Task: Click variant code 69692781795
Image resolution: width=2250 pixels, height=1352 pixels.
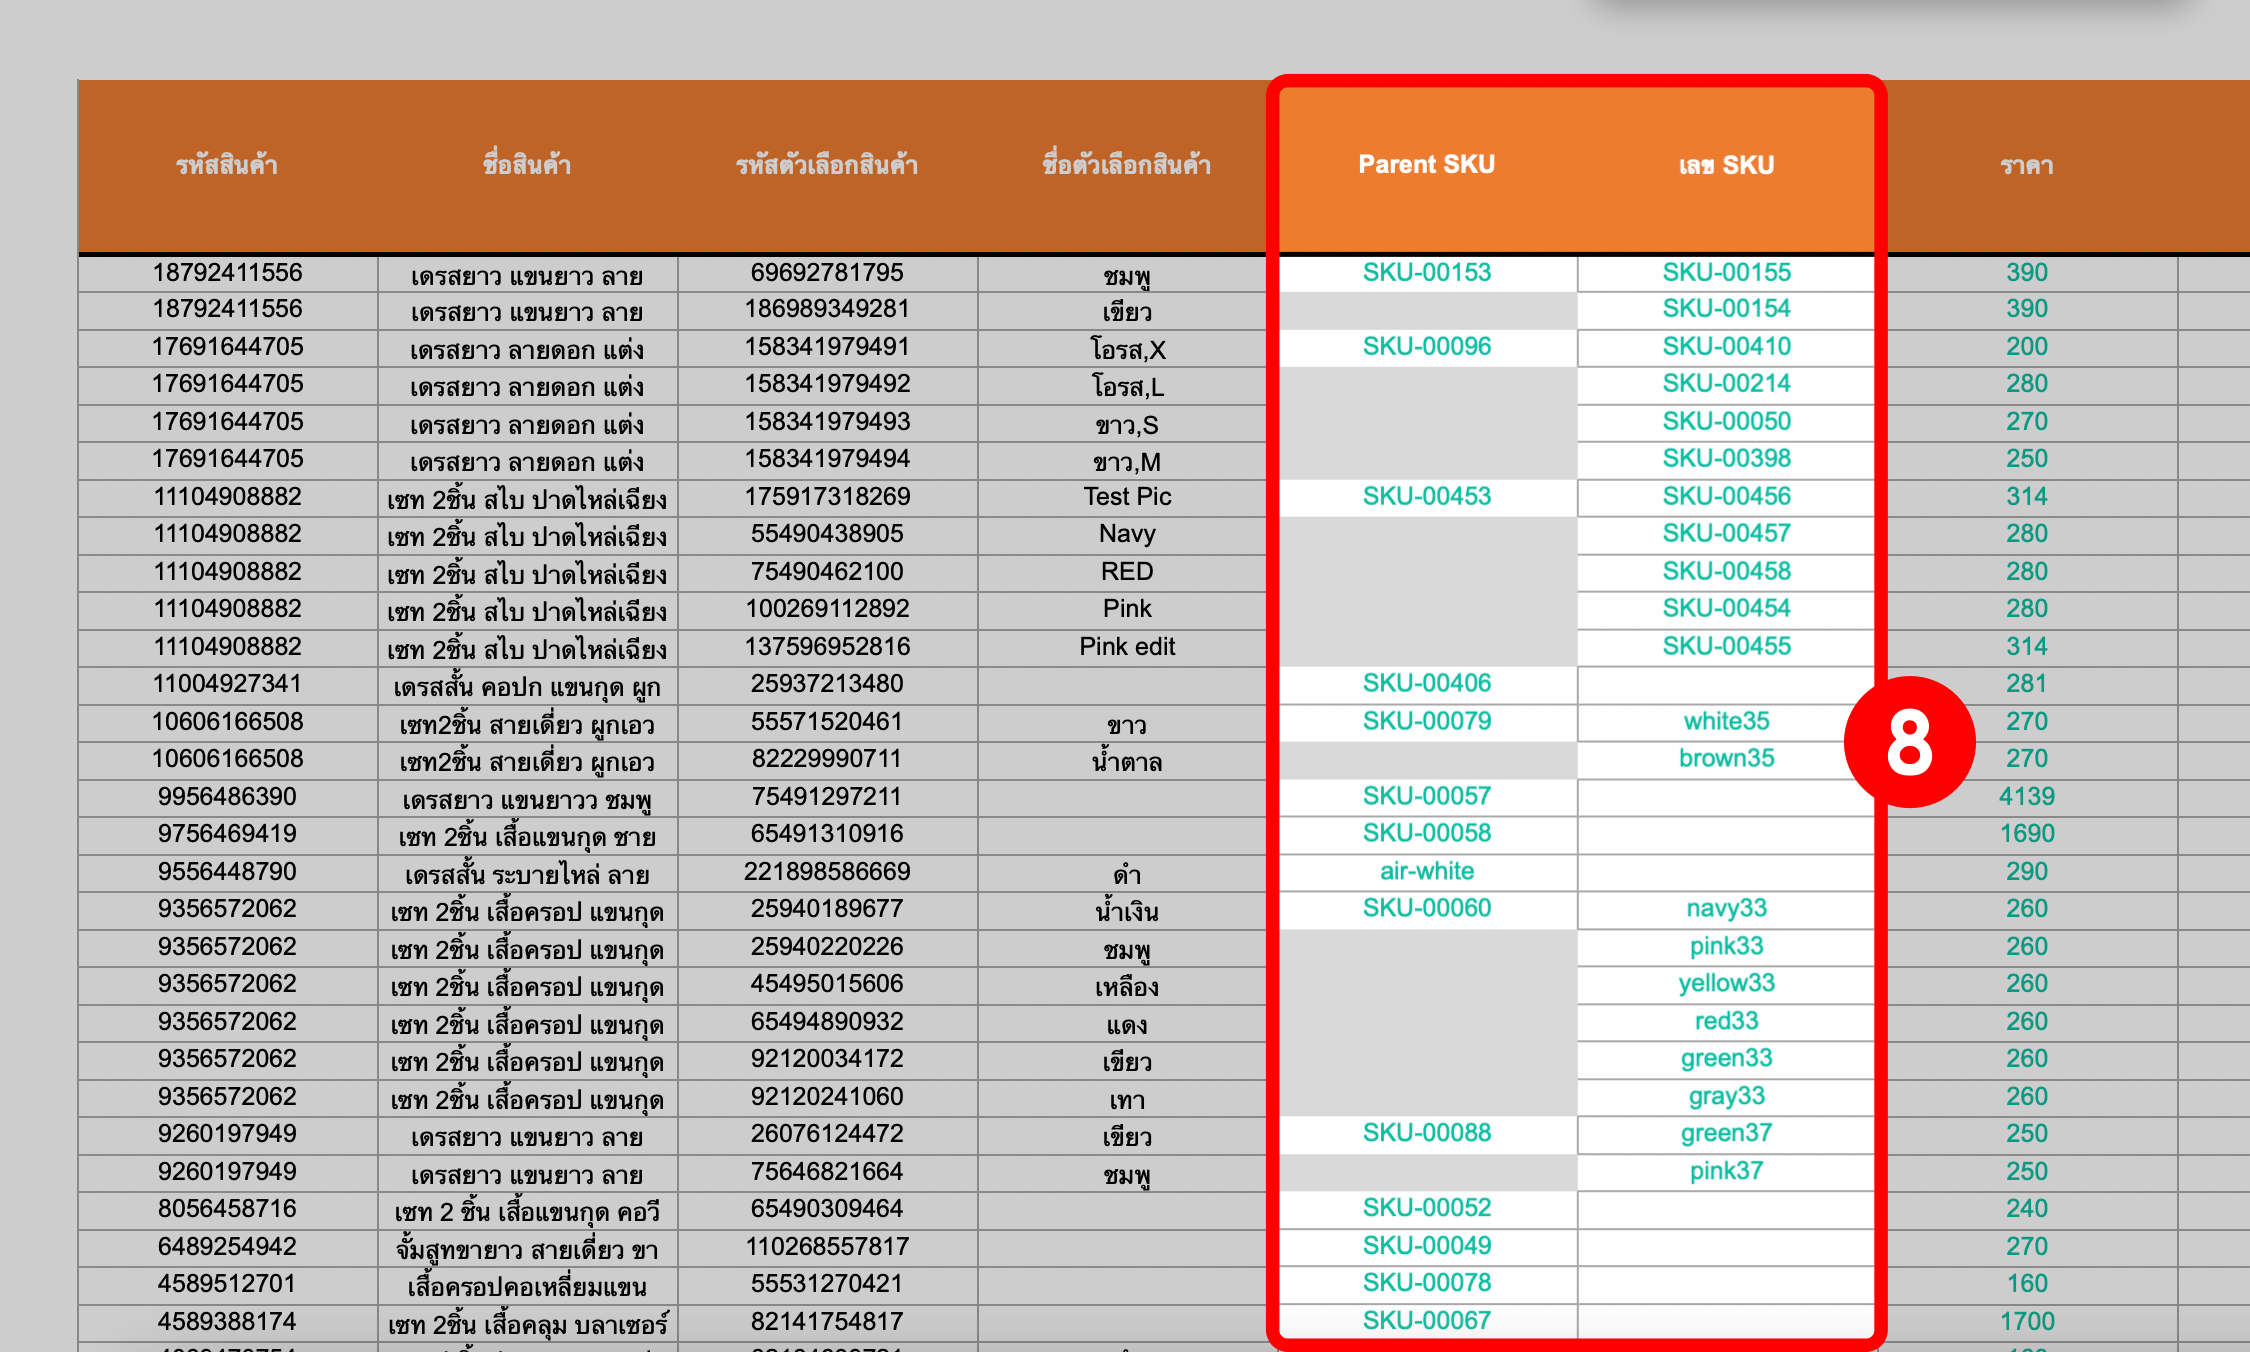Action: tap(827, 272)
